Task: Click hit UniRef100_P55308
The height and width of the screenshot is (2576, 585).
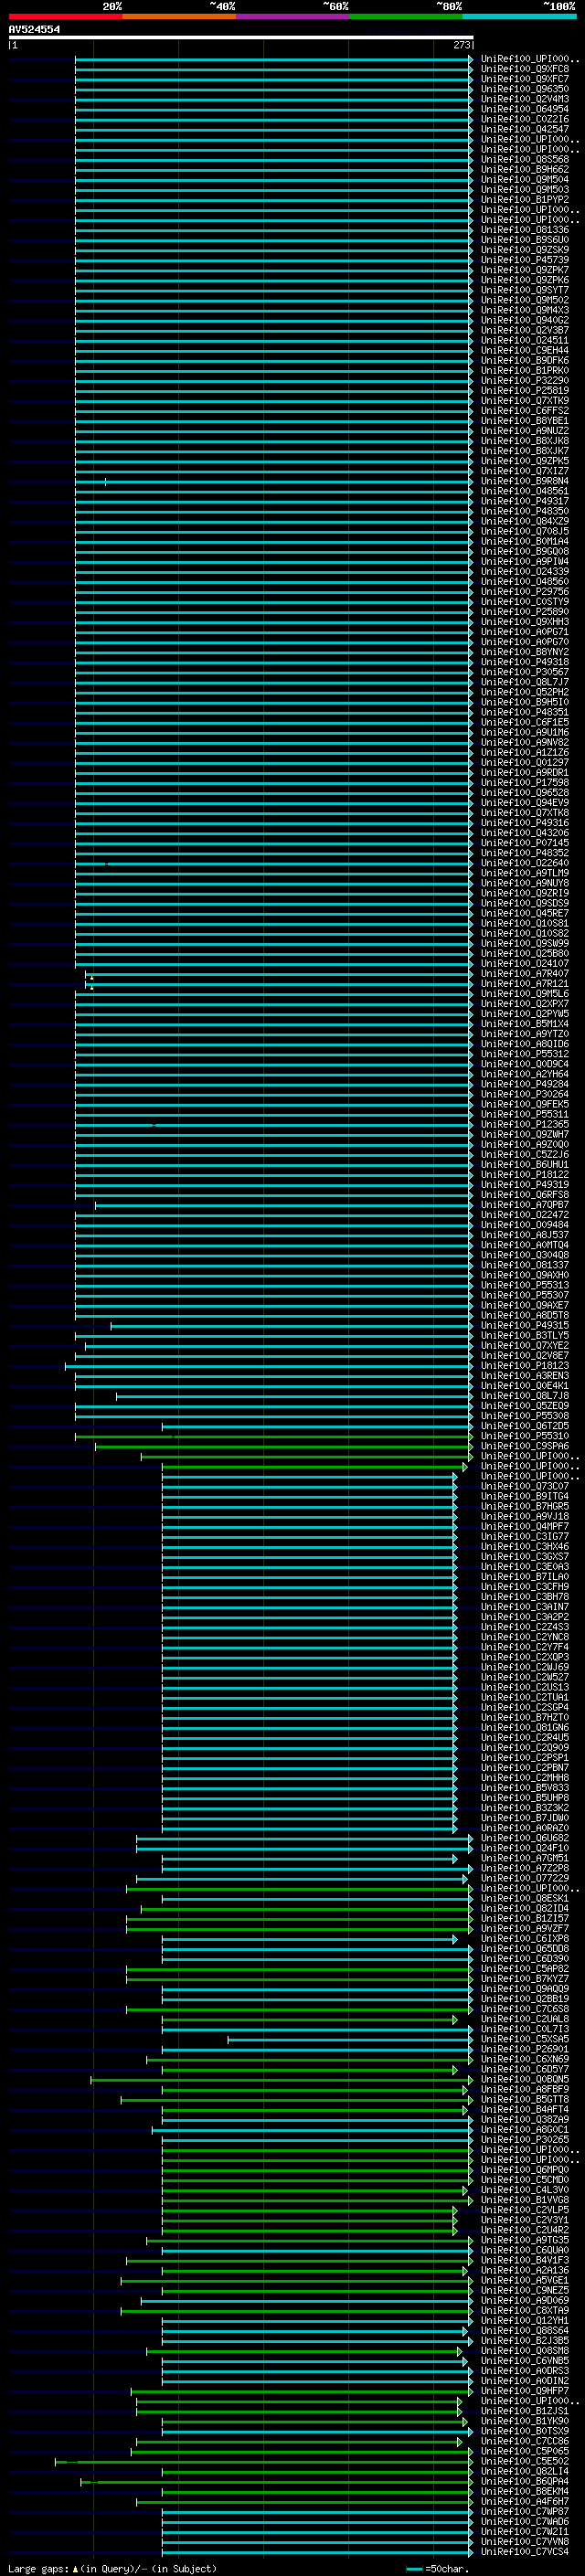Action: click(x=525, y=1416)
